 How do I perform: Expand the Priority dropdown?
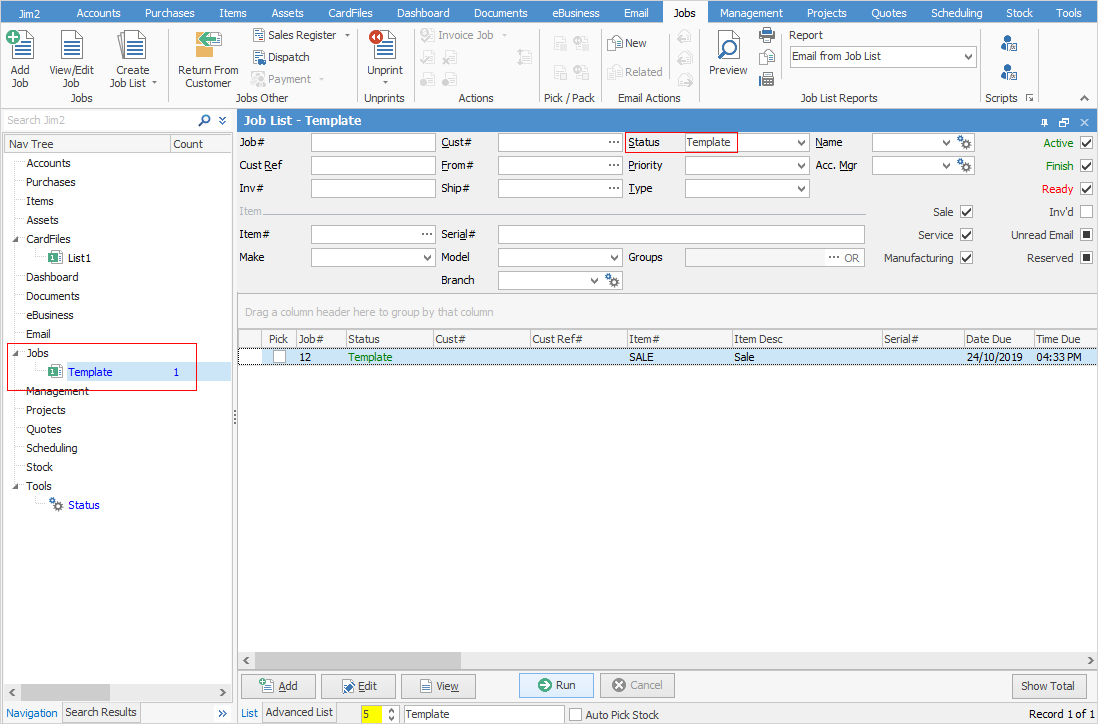(801, 166)
